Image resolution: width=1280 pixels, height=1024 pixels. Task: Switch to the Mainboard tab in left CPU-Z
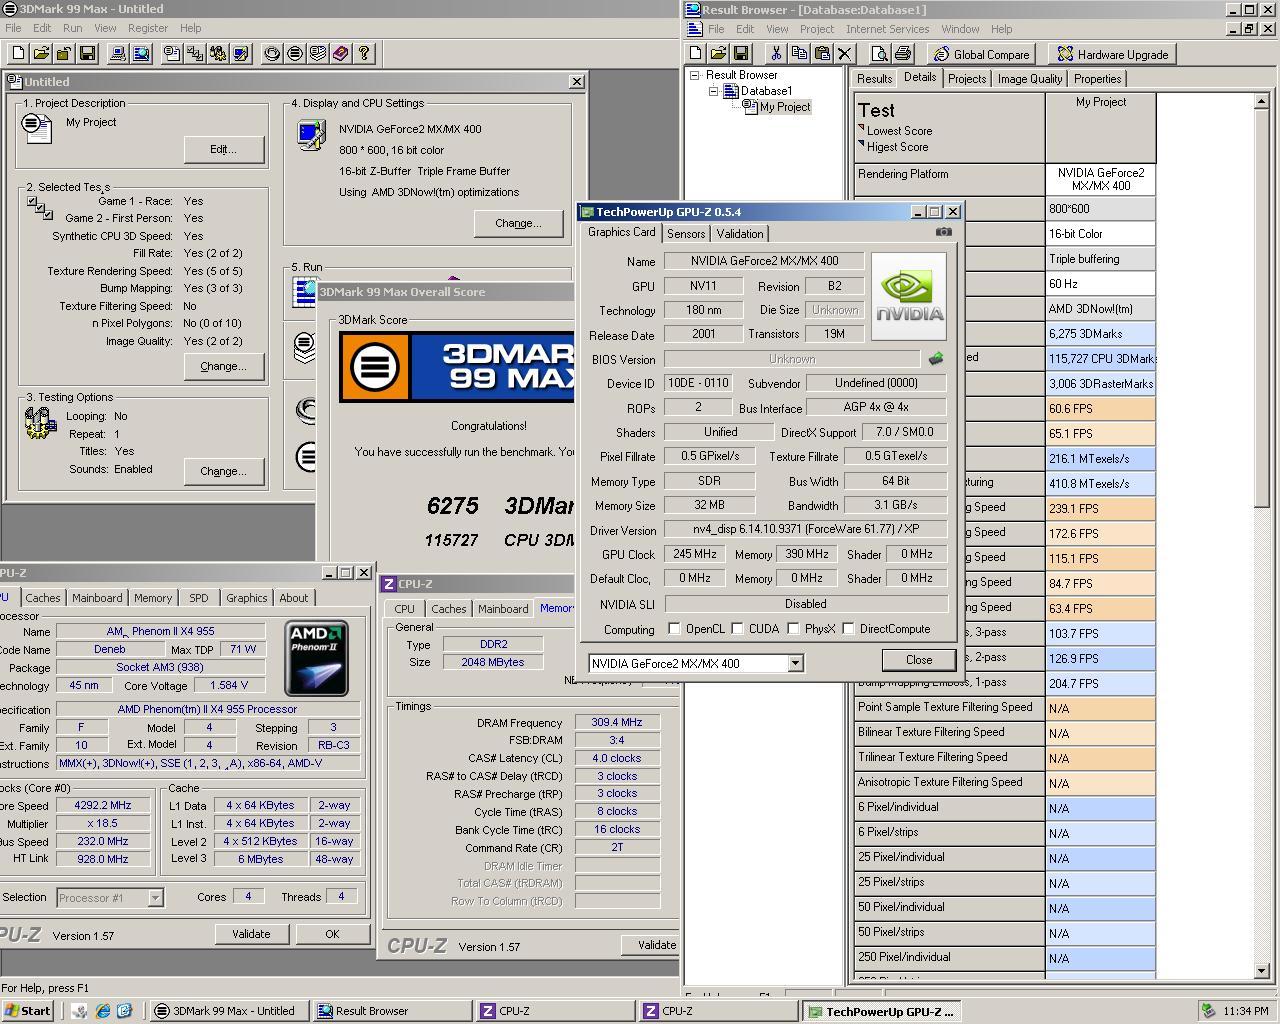[97, 598]
